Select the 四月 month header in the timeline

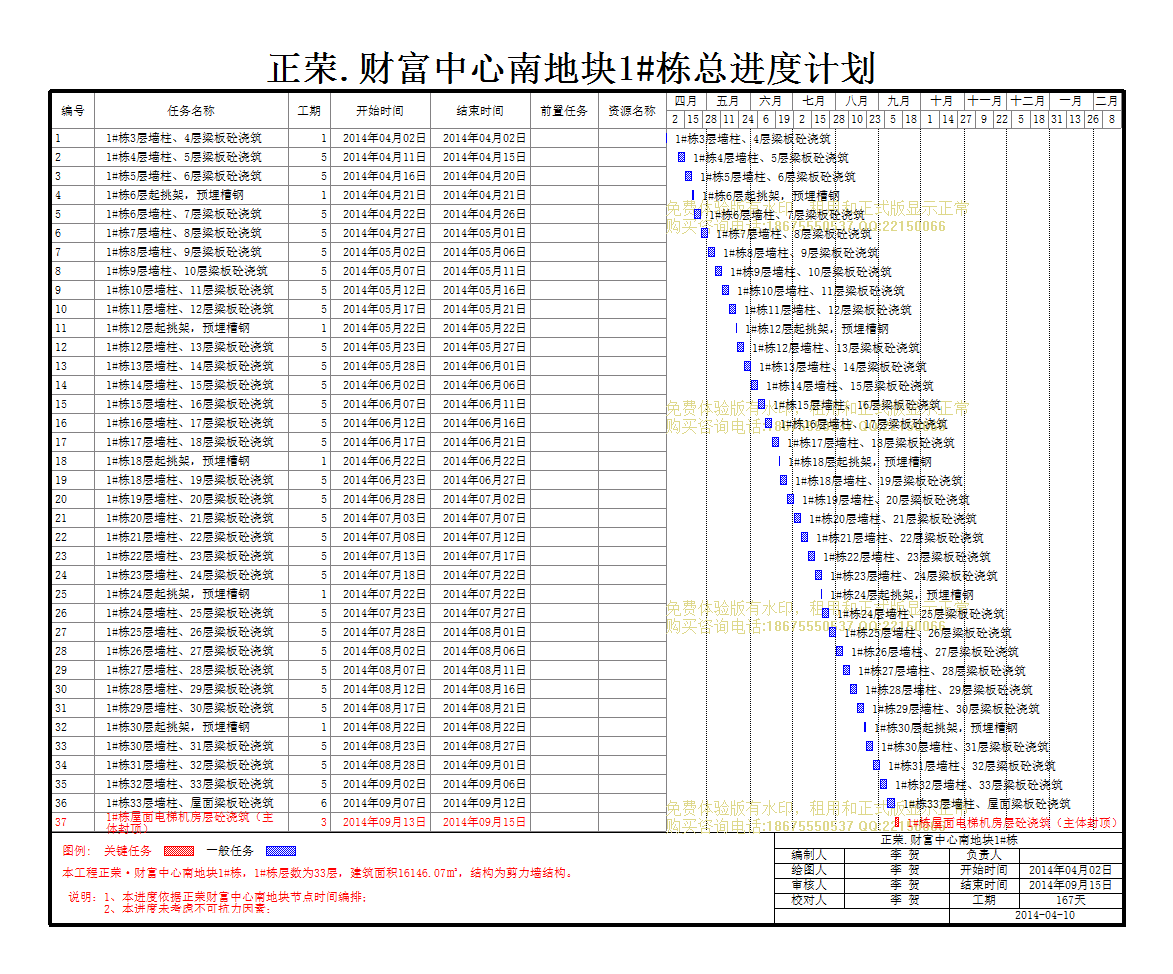point(685,101)
